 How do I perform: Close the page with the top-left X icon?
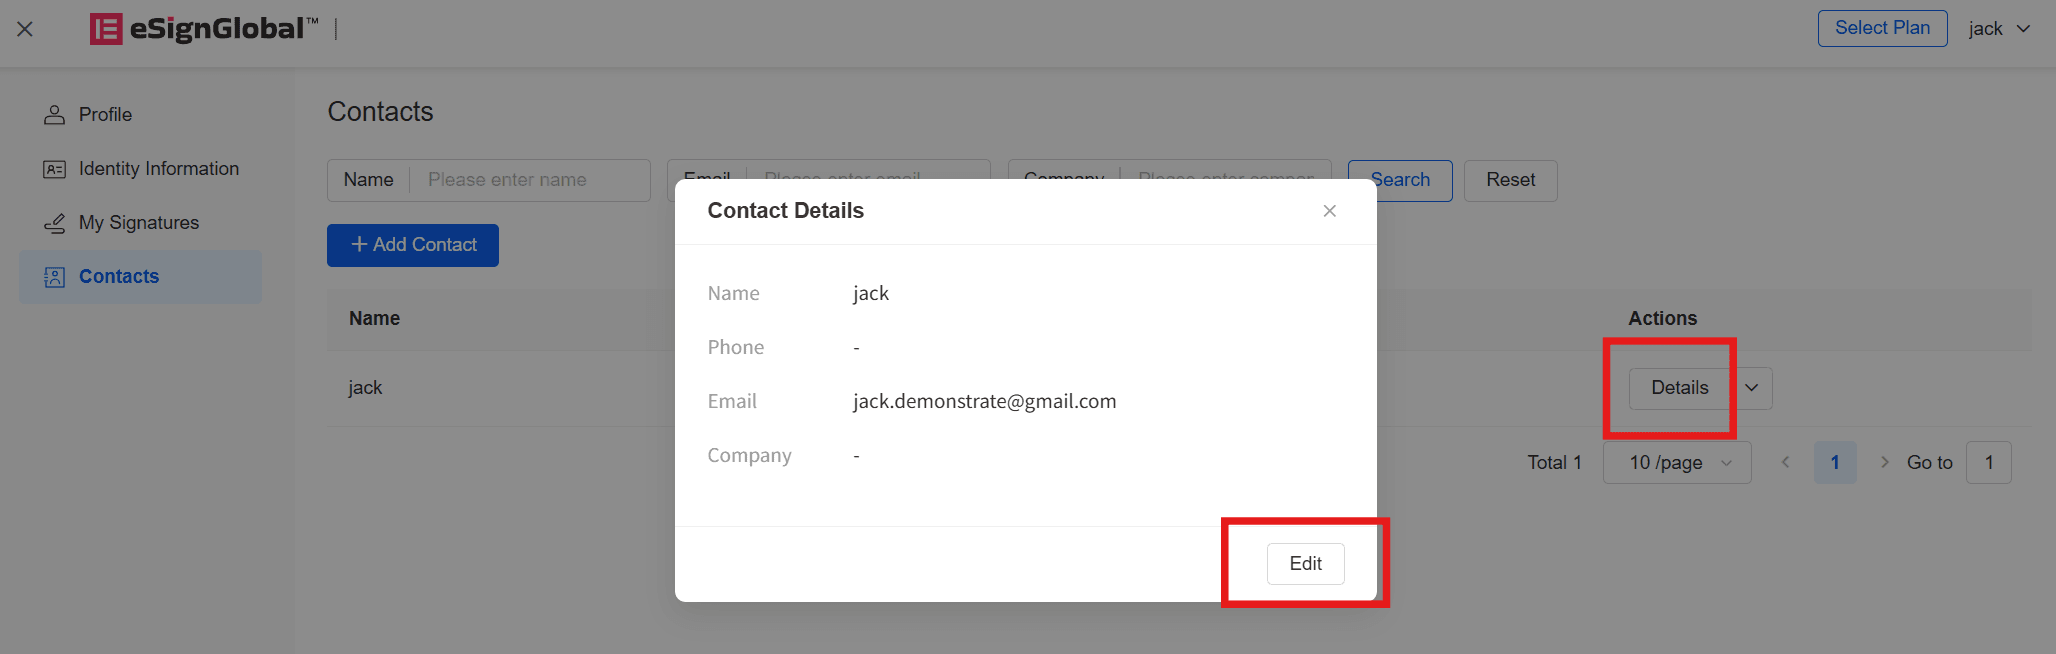point(25,29)
